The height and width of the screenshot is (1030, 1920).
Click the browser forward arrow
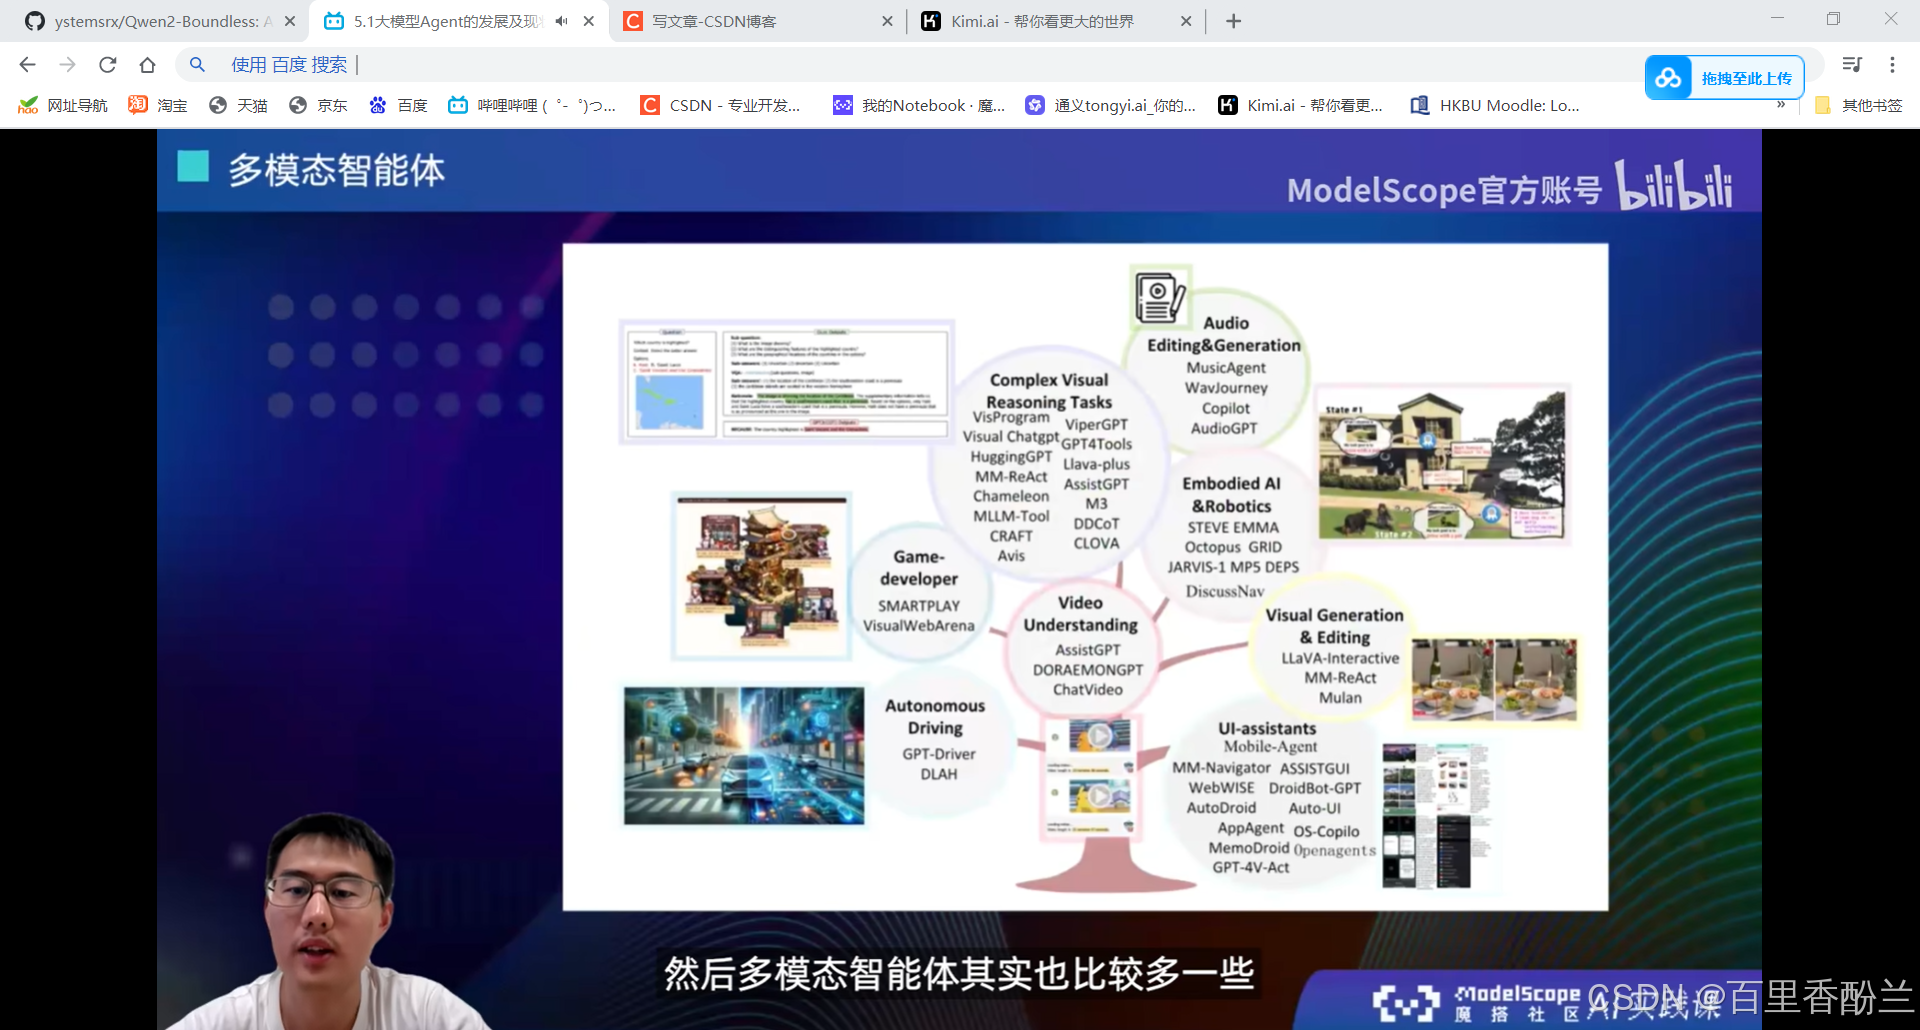[67, 65]
